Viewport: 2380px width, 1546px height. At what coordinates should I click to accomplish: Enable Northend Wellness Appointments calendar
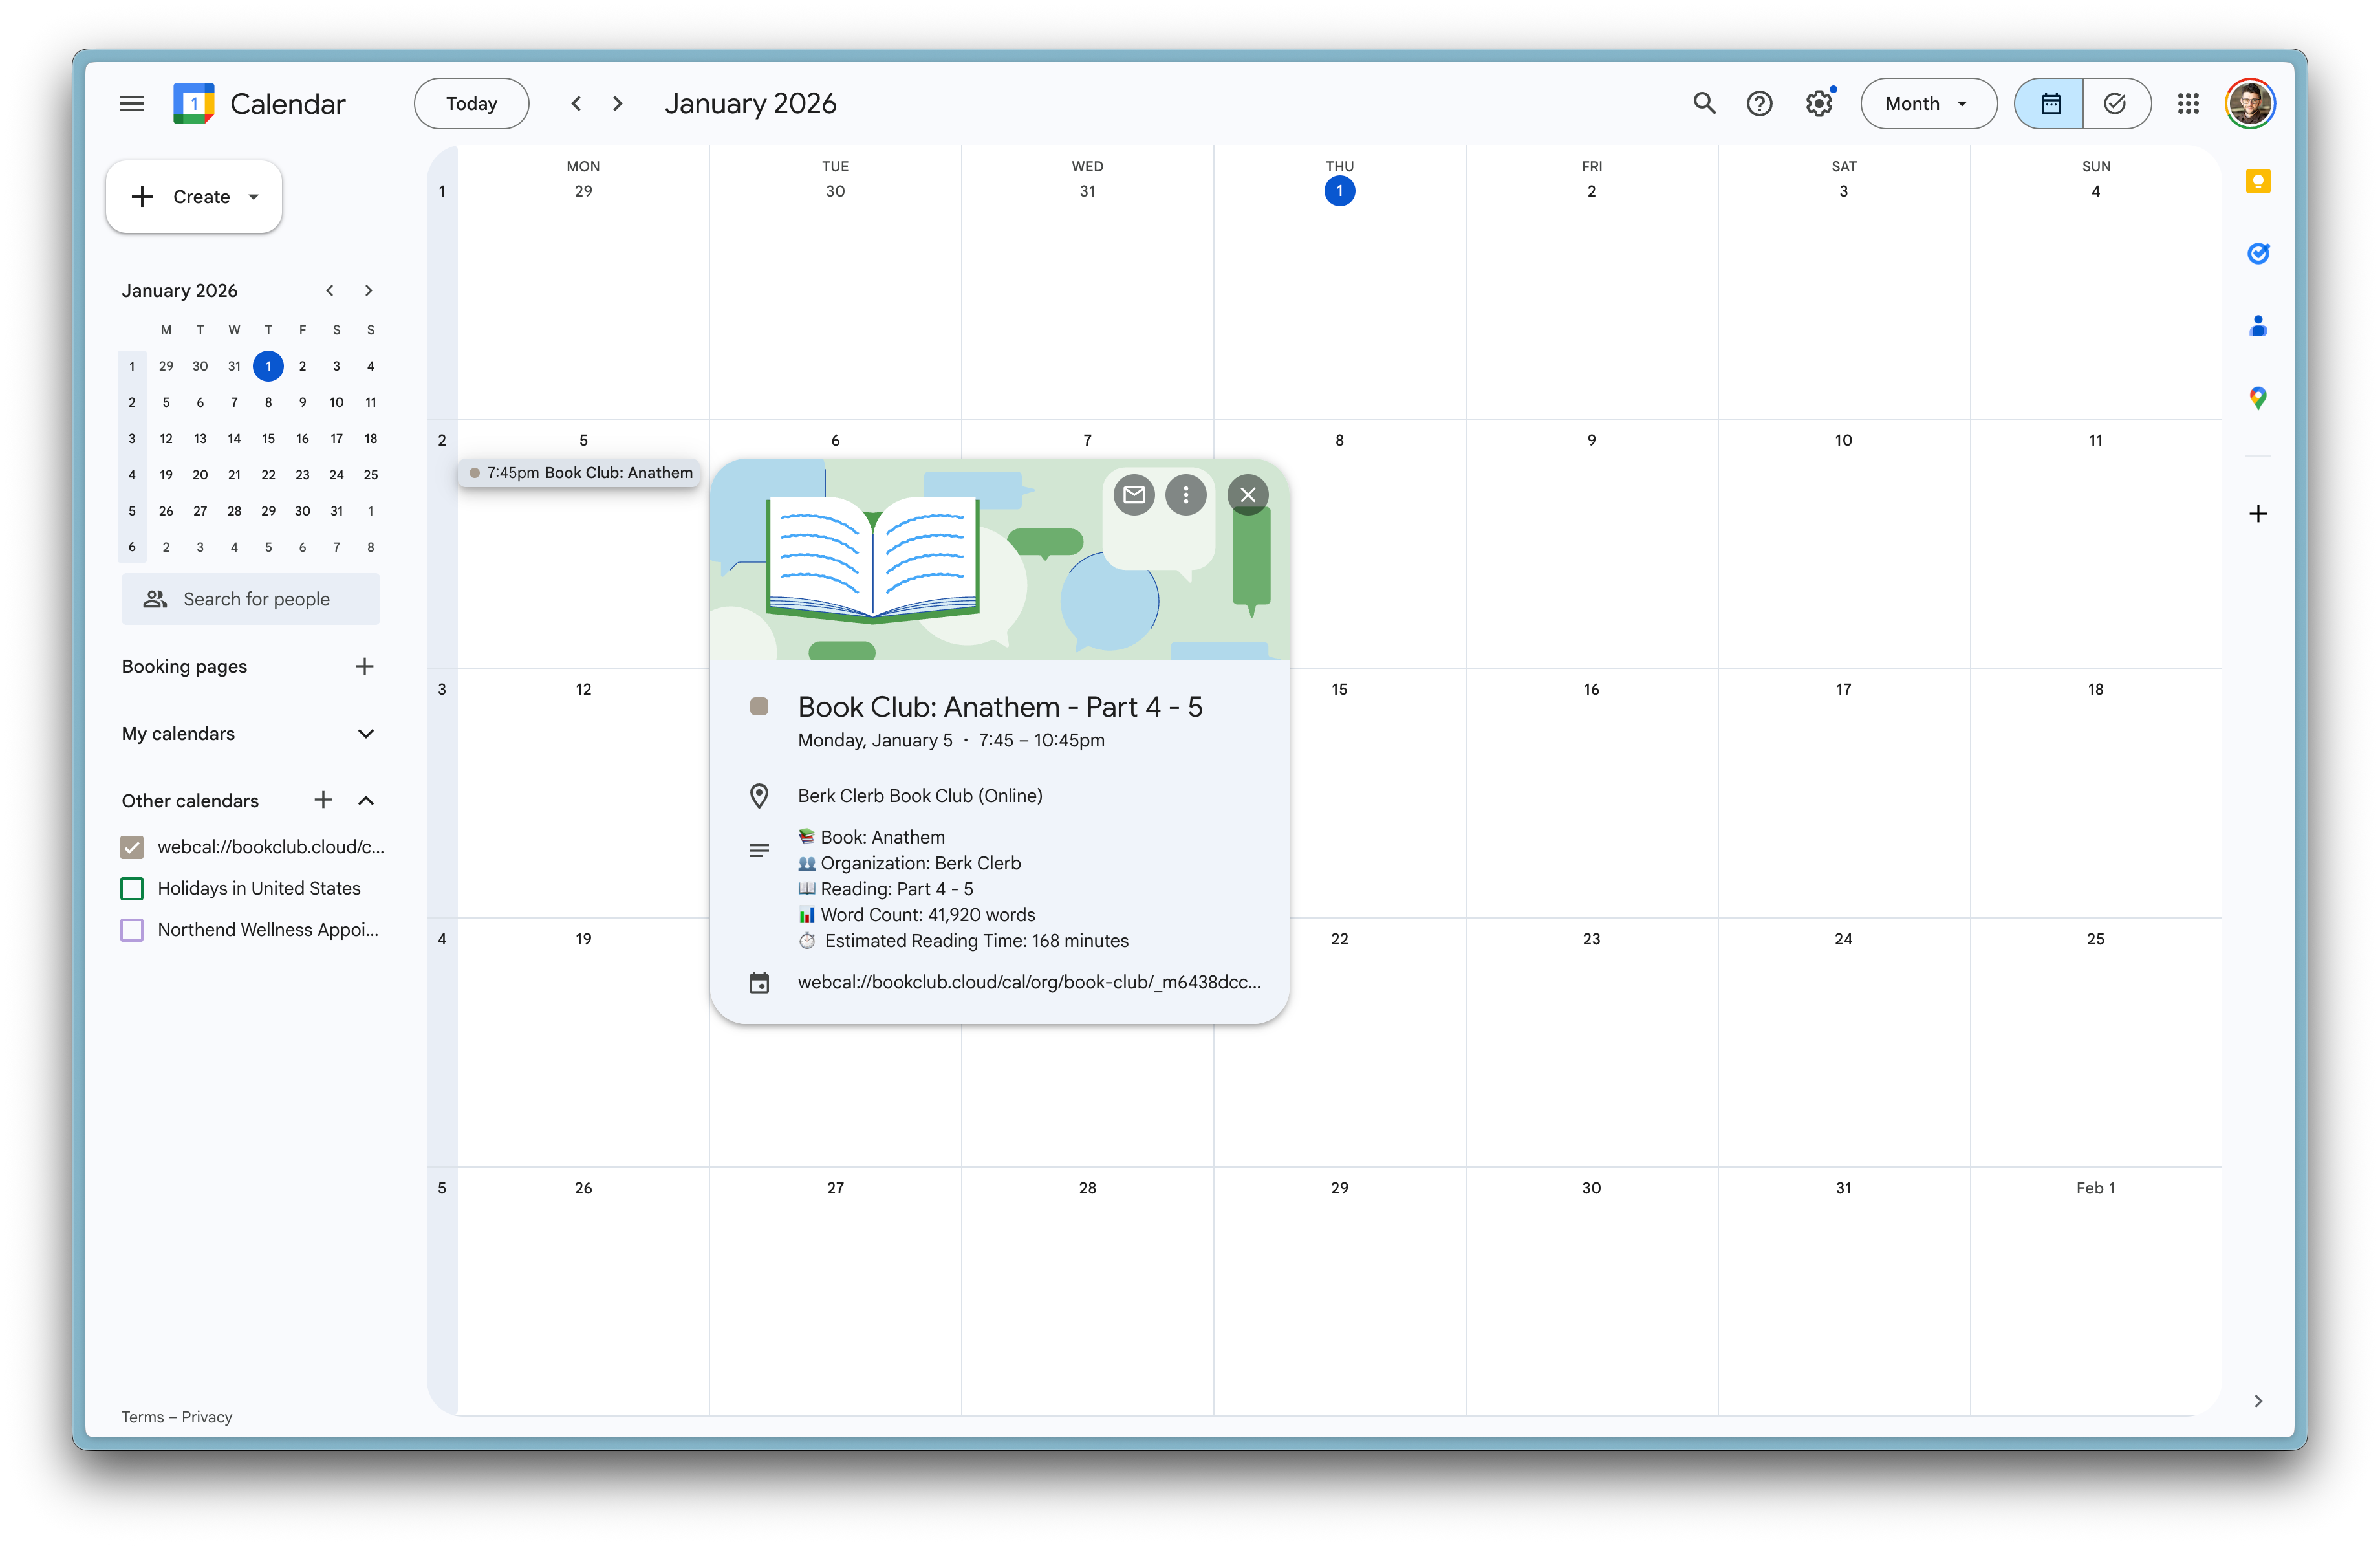132,930
